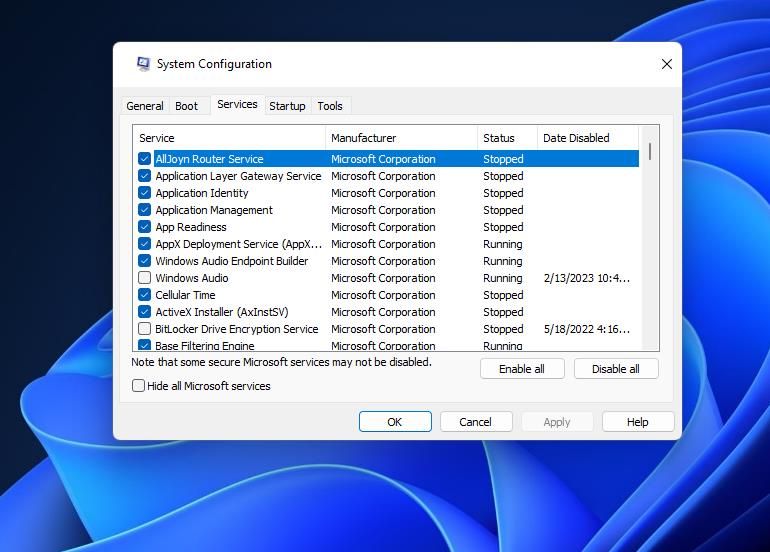This screenshot has height=552, width=770.
Task: Click the Cancel button
Action: point(476,422)
